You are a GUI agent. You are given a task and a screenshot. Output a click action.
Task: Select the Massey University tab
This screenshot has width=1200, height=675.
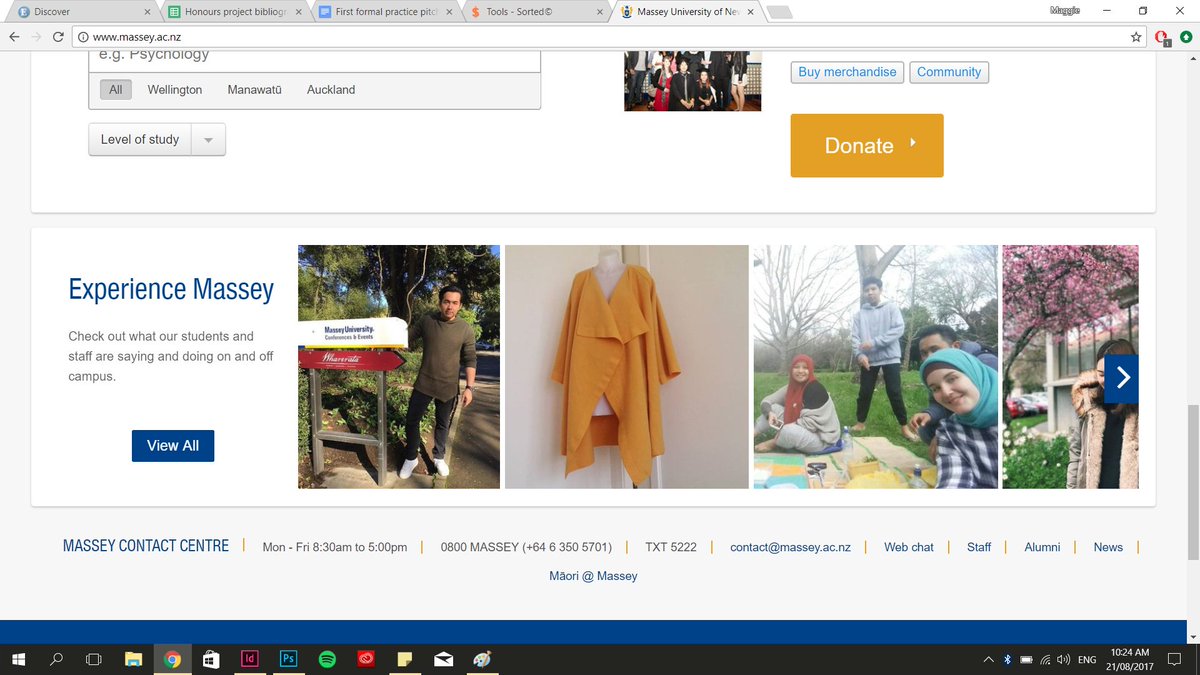coord(686,12)
